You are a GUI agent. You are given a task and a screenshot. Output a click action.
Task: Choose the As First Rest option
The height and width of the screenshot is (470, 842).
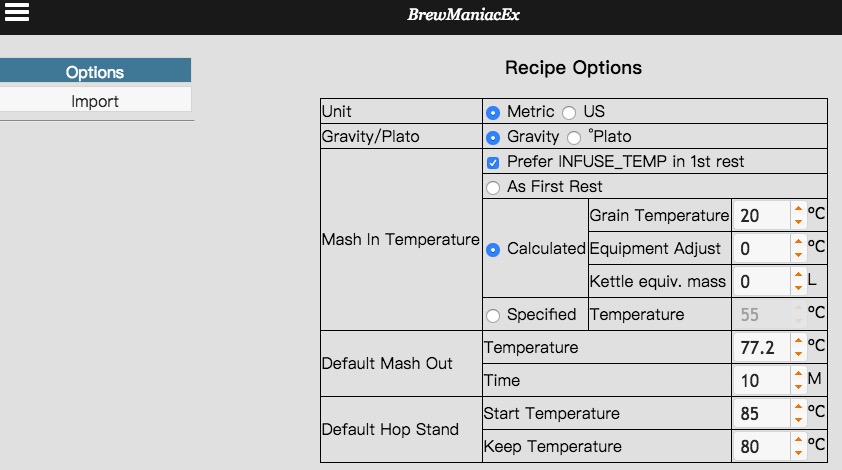pyautogui.click(x=493, y=188)
